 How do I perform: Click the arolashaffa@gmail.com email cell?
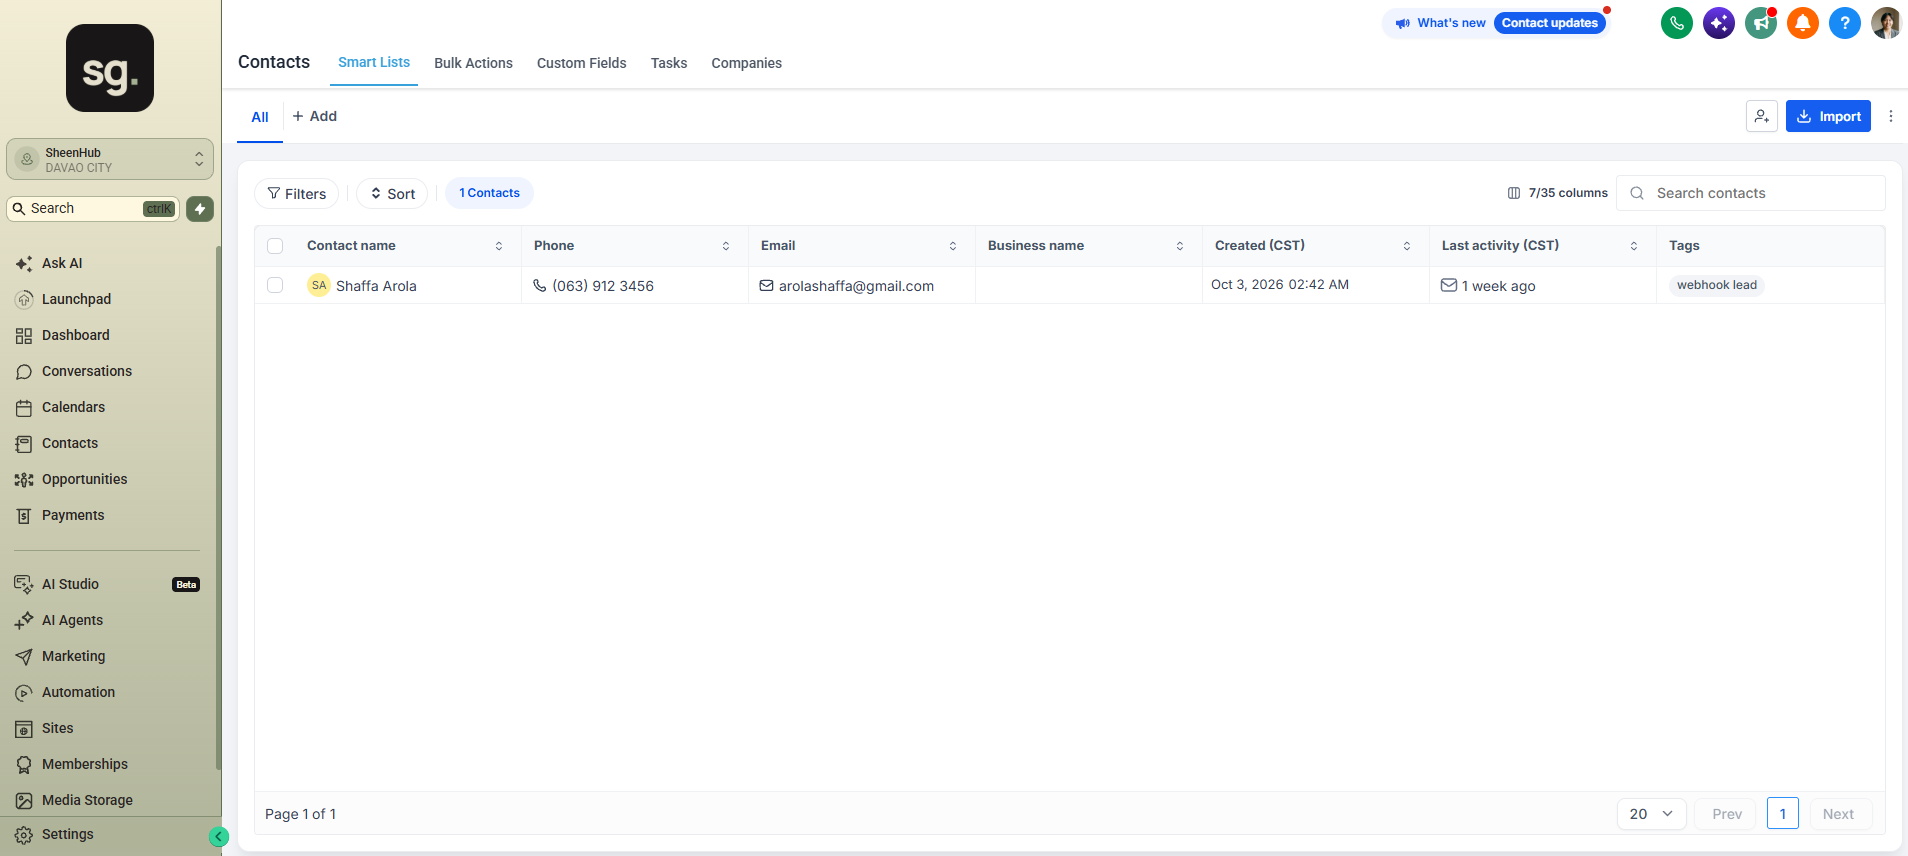[x=856, y=286]
